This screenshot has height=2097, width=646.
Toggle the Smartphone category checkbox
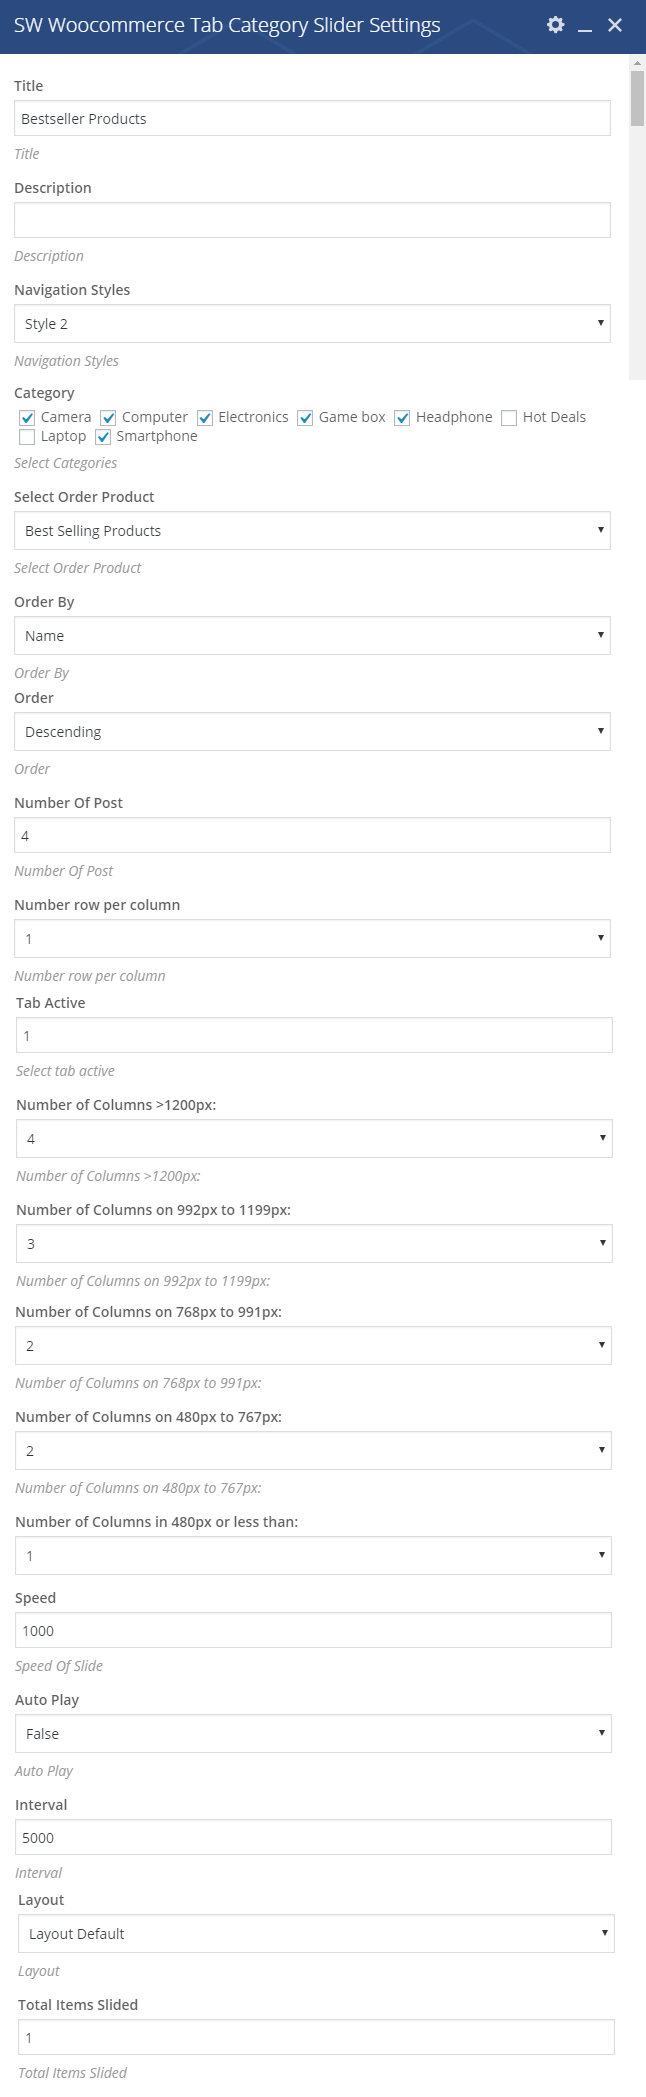[103, 437]
